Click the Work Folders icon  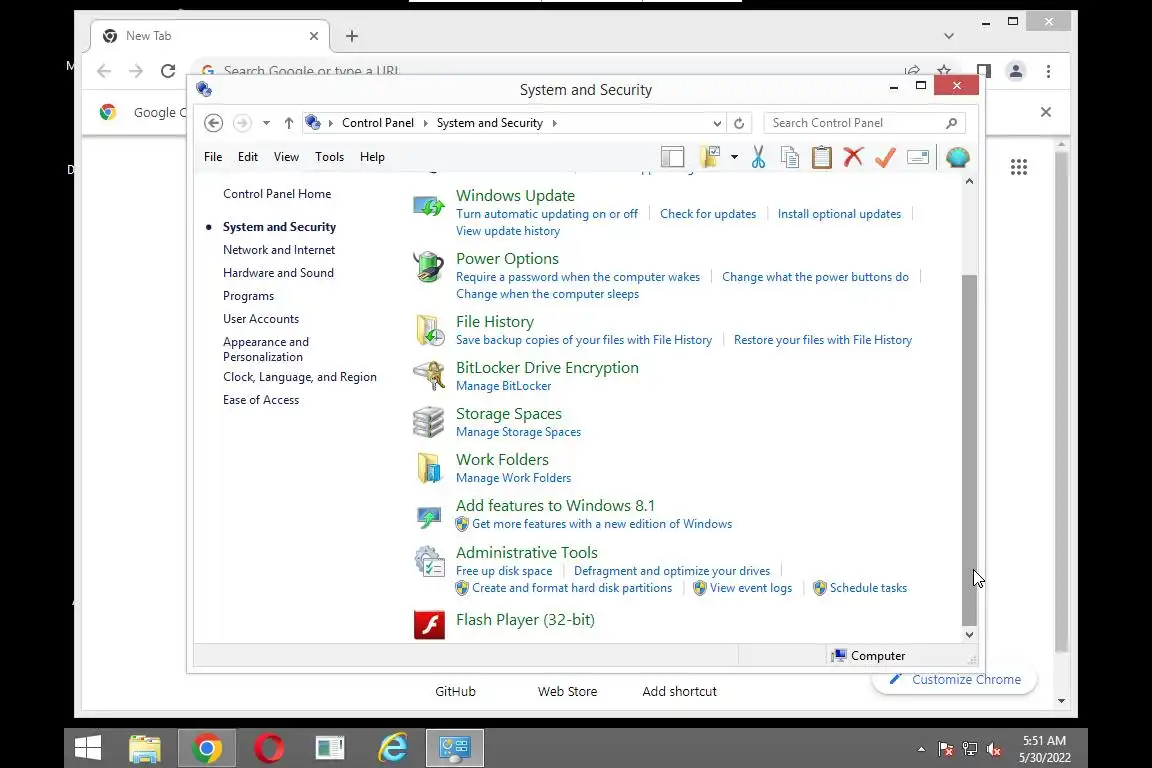pyautogui.click(x=429, y=468)
